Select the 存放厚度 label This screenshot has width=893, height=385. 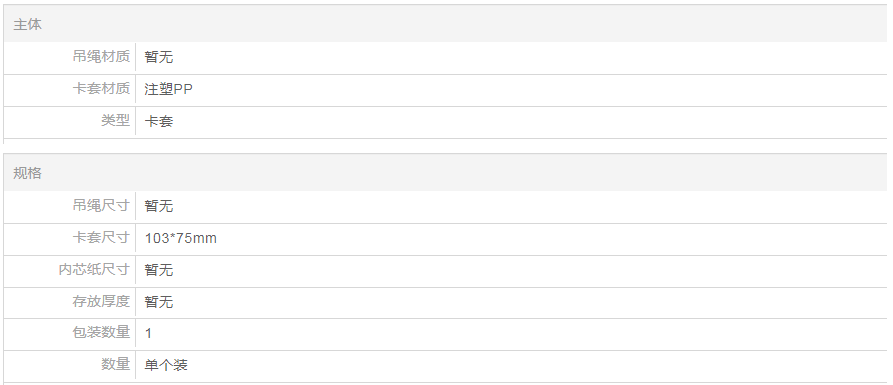101,301
